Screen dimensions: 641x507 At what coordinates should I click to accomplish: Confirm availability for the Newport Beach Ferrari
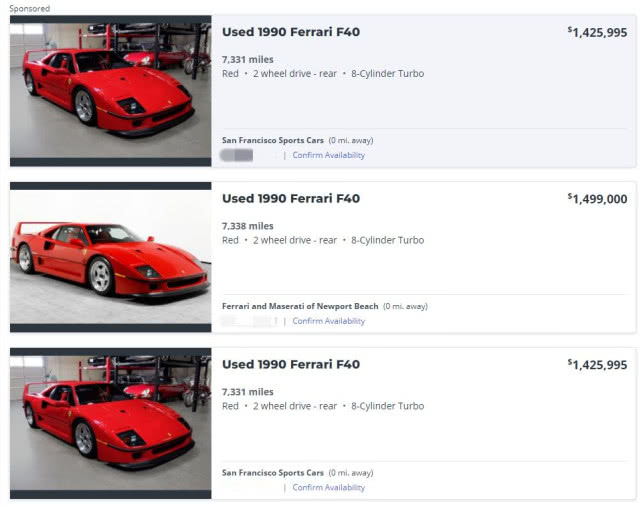click(328, 321)
